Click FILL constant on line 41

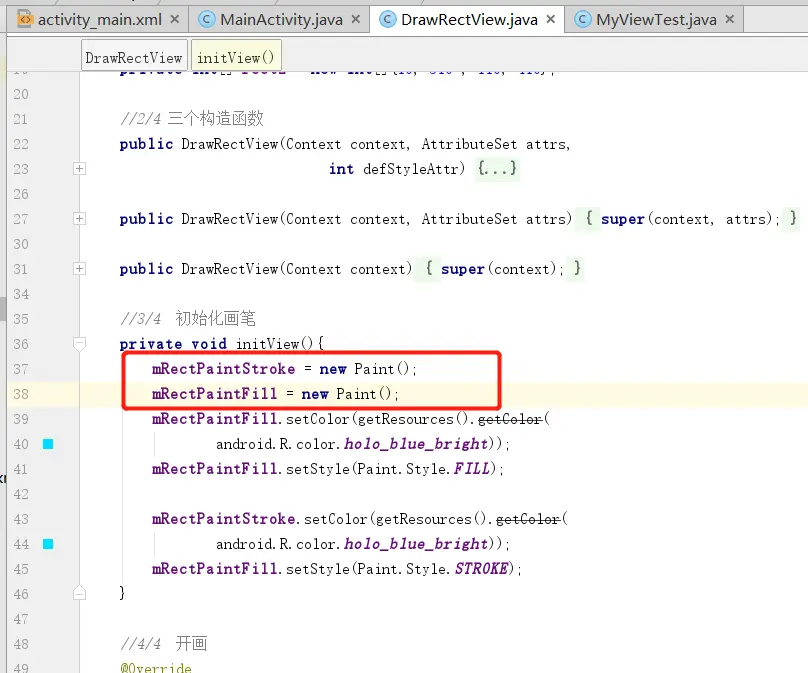(x=472, y=469)
